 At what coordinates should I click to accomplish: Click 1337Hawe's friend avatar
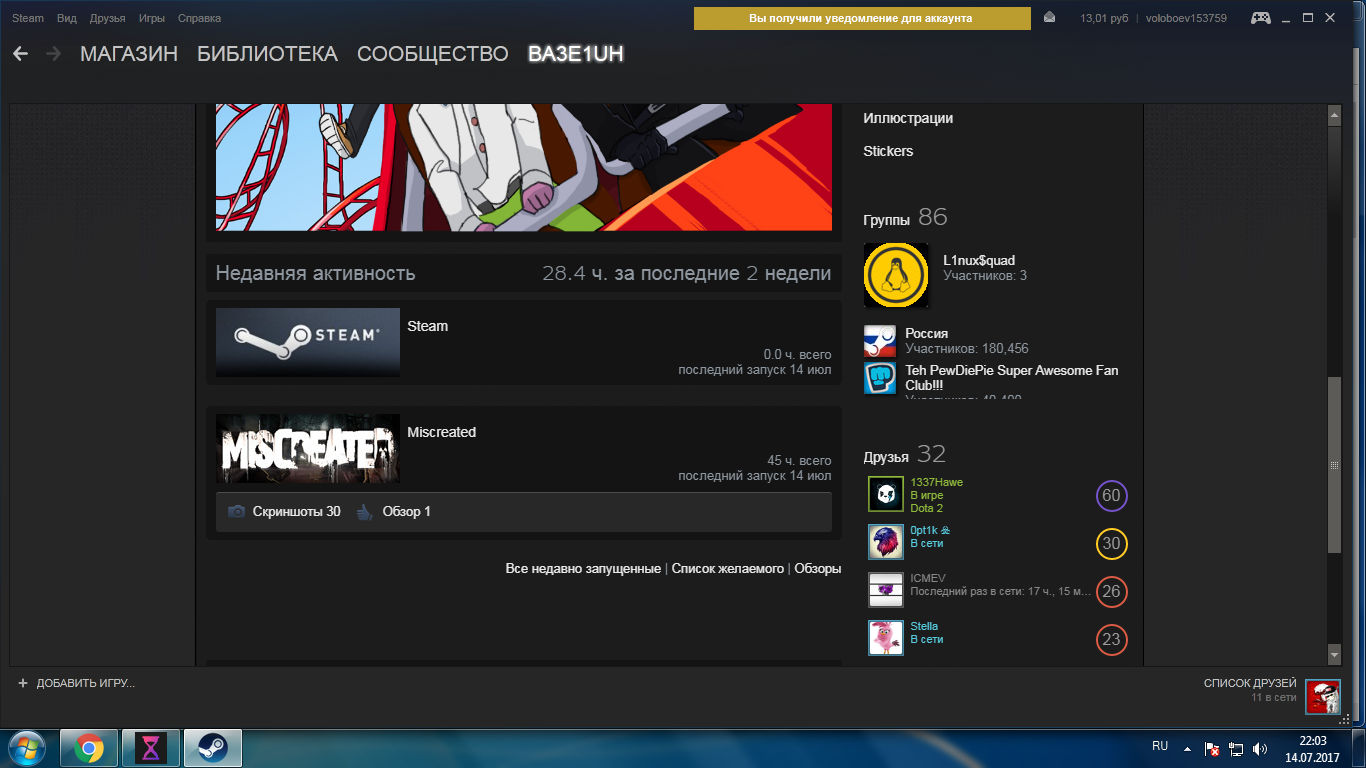886,494
